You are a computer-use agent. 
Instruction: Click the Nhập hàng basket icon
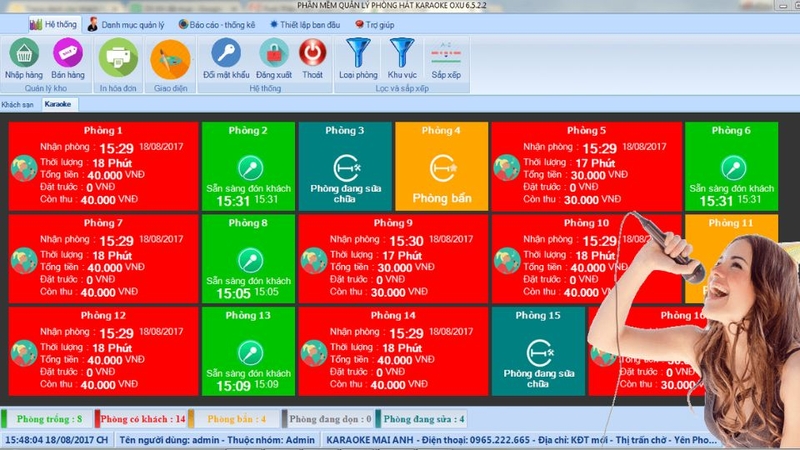(24, 53)
